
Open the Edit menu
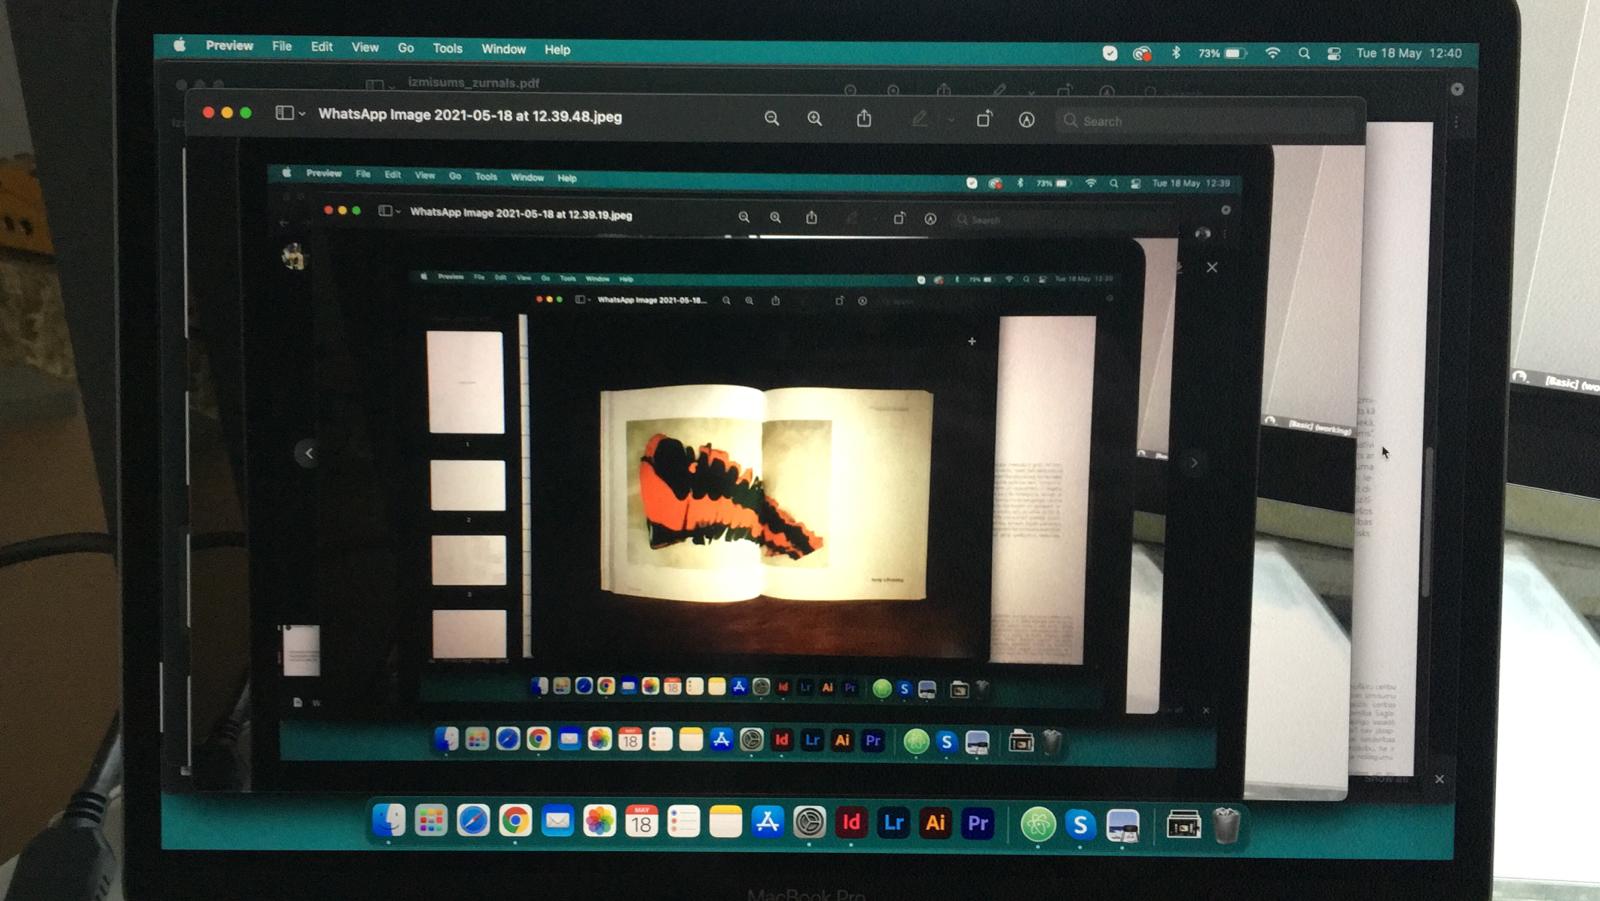click(322, 46)
